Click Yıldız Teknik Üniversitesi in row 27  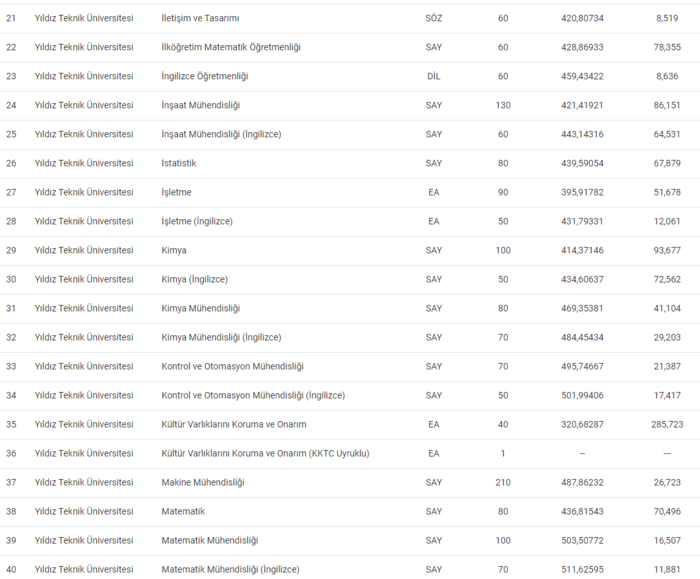coord(84,192)
